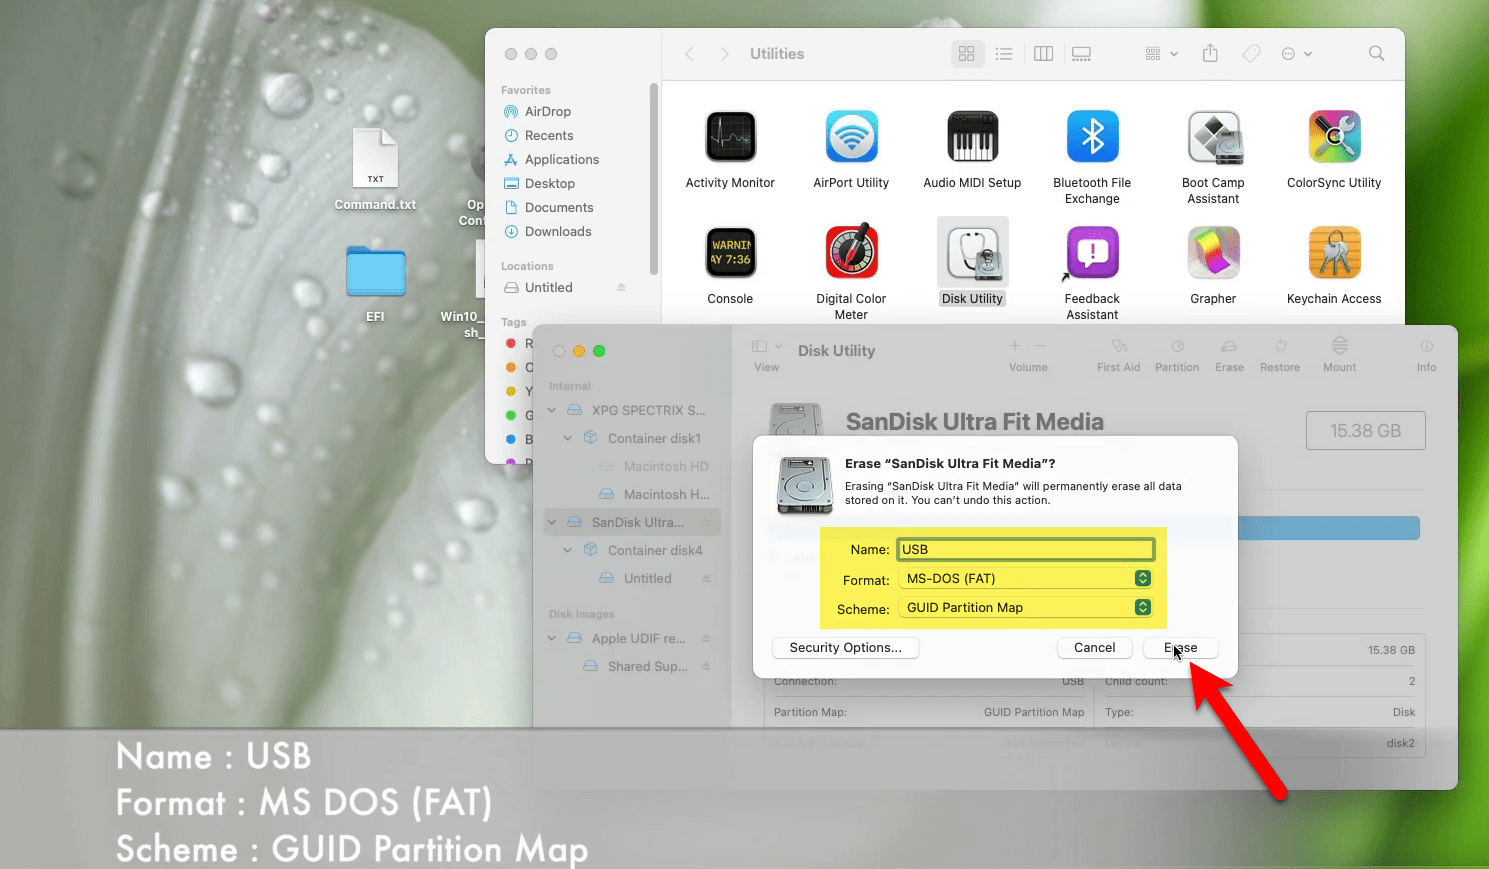The width and height of the screenshot is (1489, 869).
Task: Switch Finder to icon view
Action: 966,54
